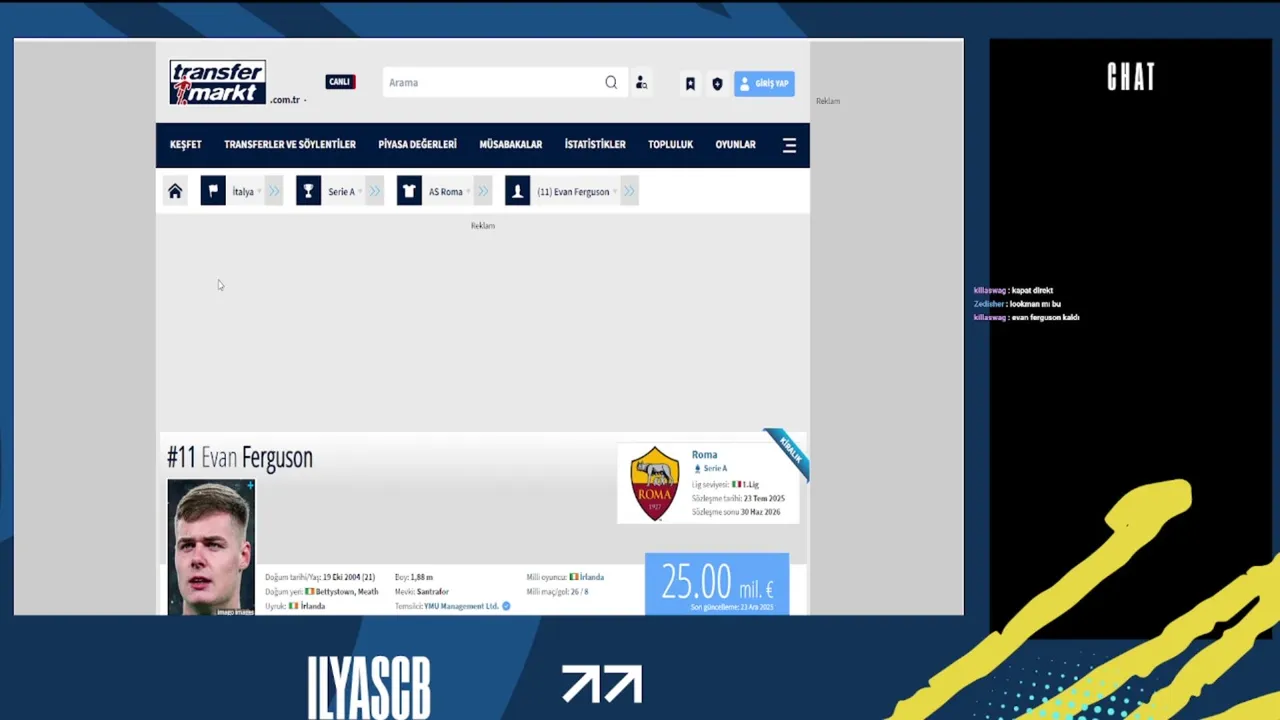The image size is (1280, 720).
Task: Click the double-arrow after Serie A
Action: point(375,191)
